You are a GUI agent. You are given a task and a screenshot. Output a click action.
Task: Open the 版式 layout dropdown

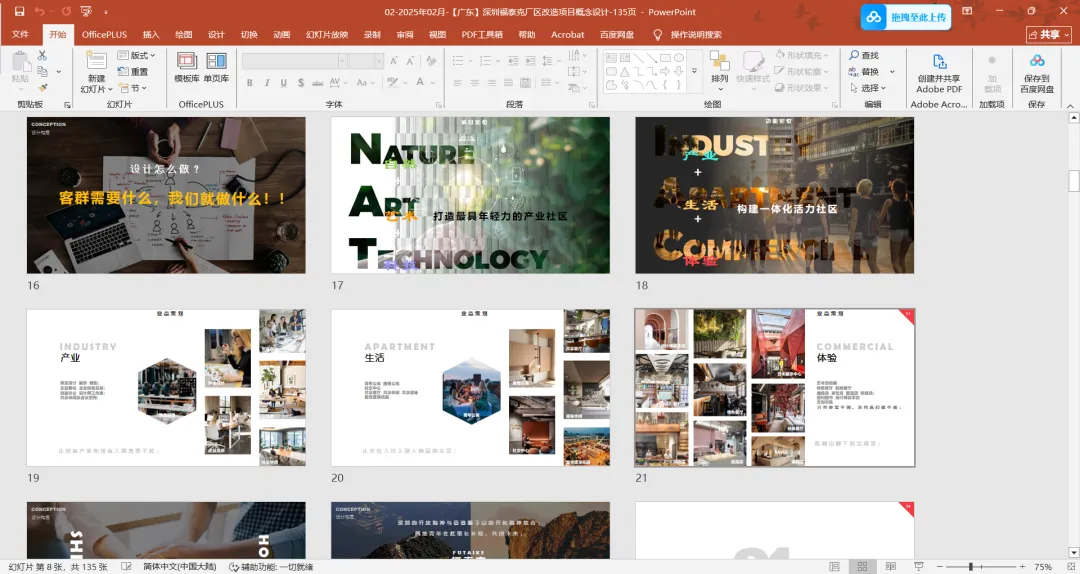136,55
